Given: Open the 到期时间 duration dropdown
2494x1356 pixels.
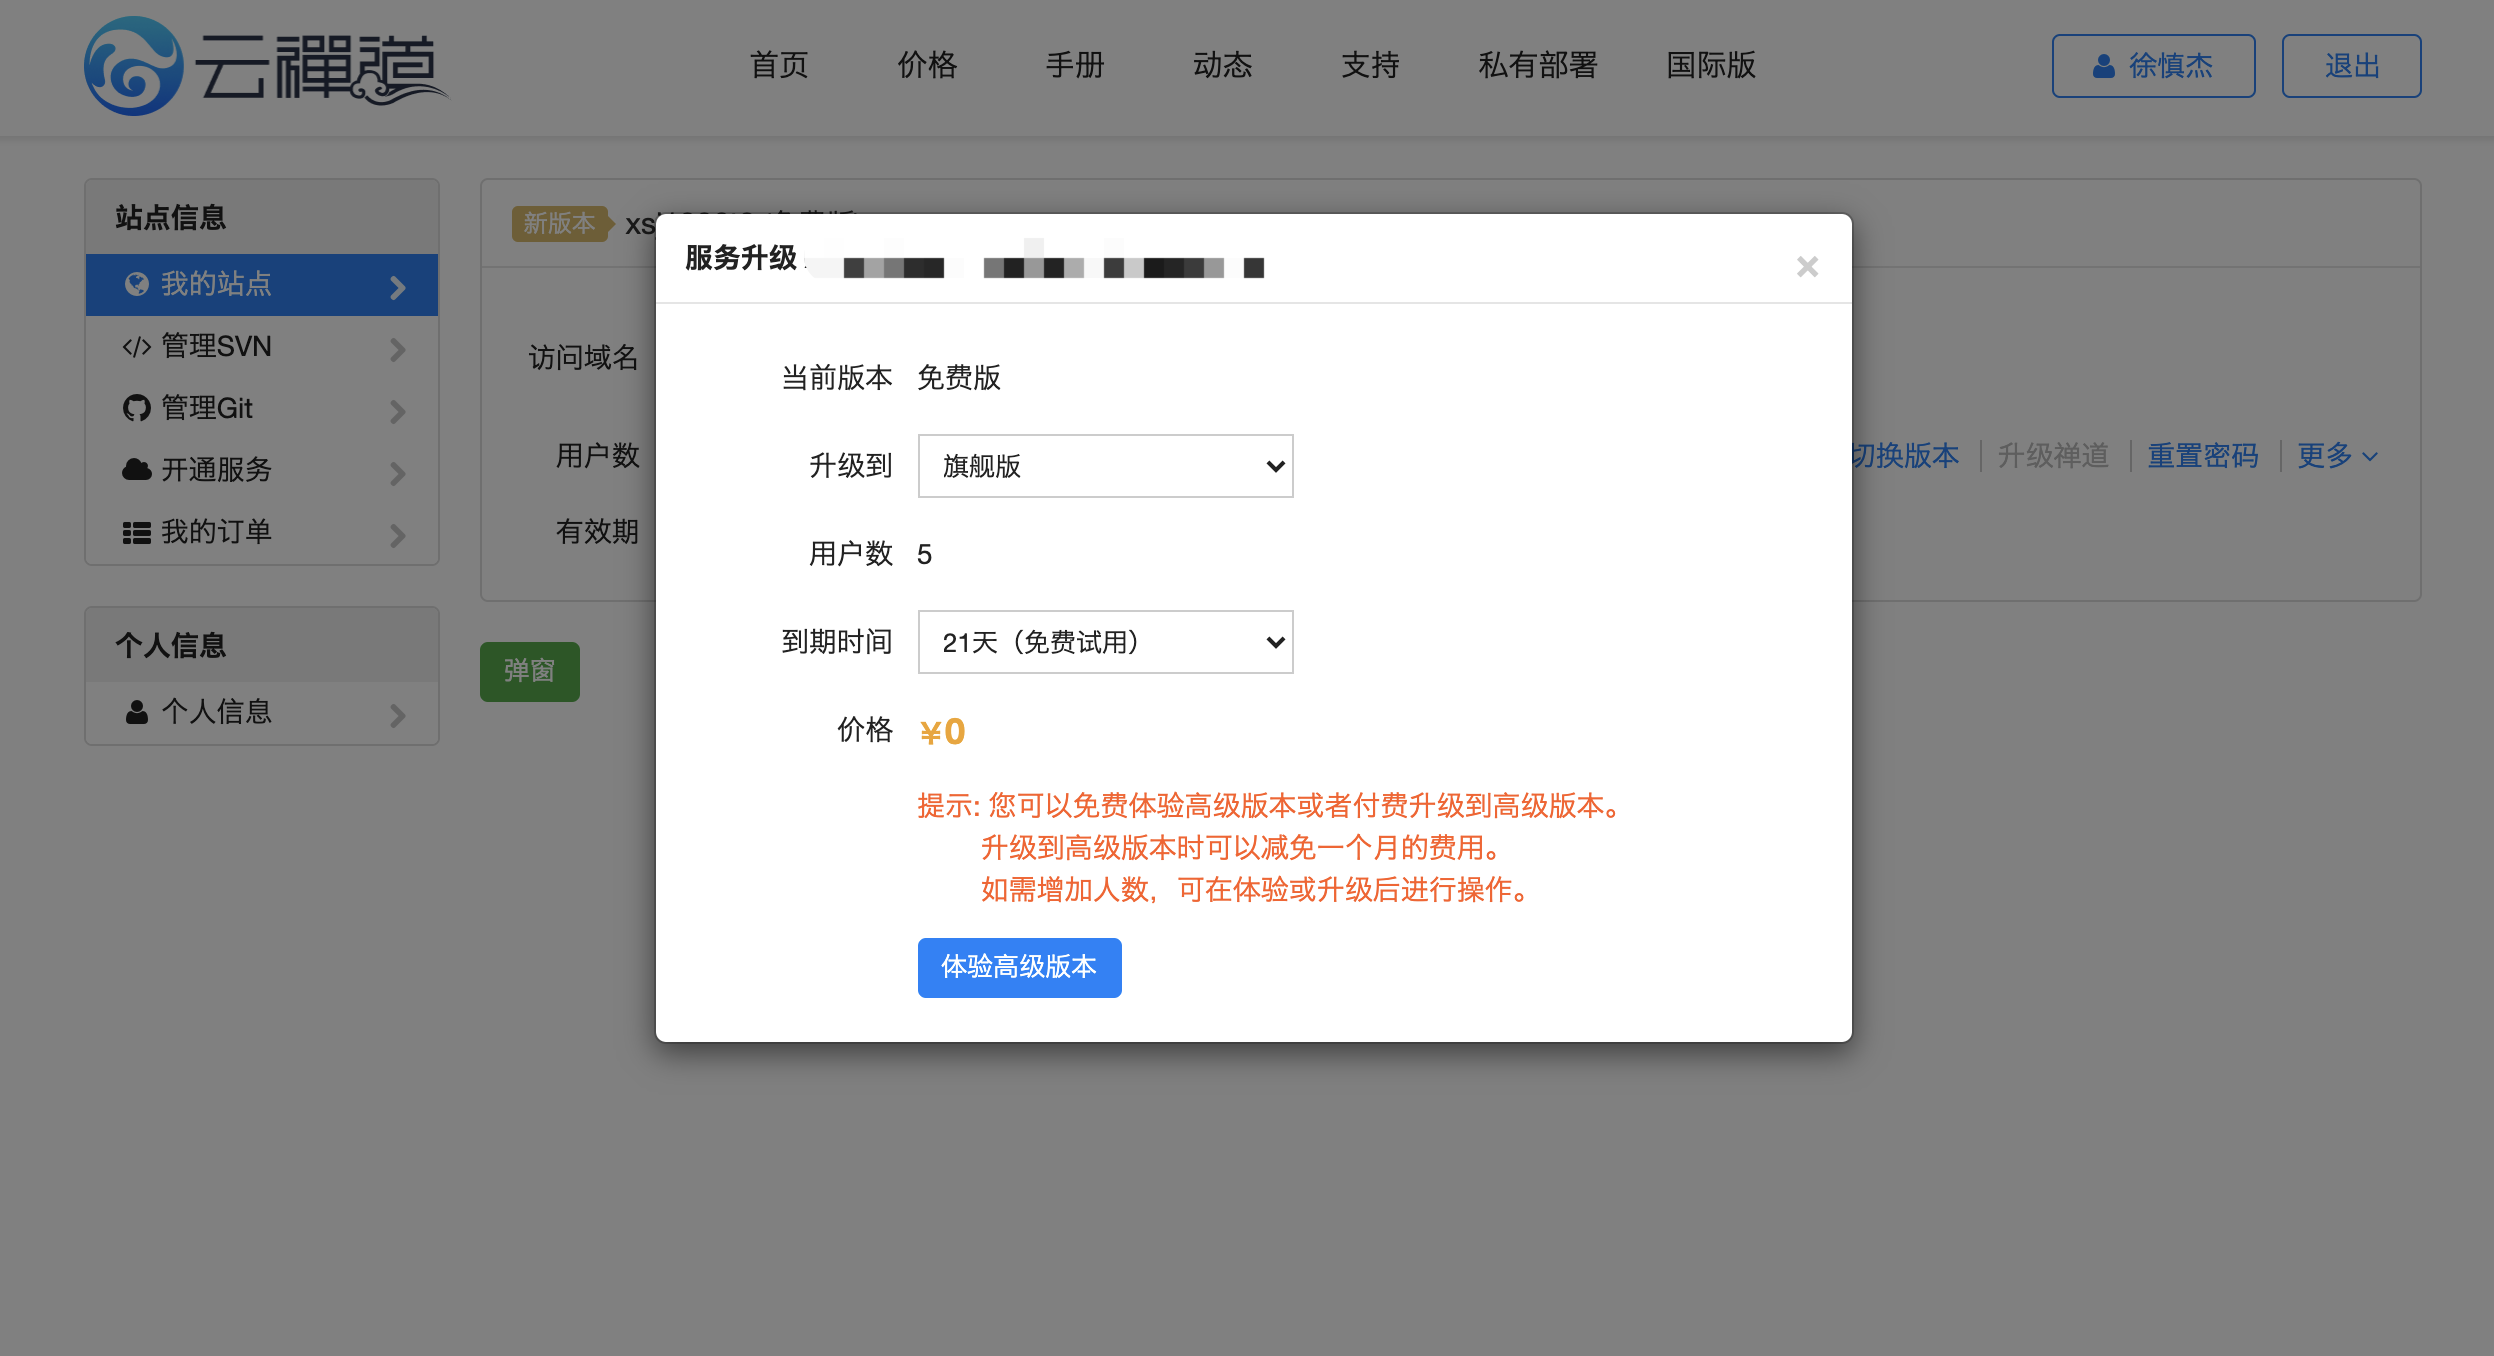Looking at the screenshot, I should click(x=1105, y=642).
